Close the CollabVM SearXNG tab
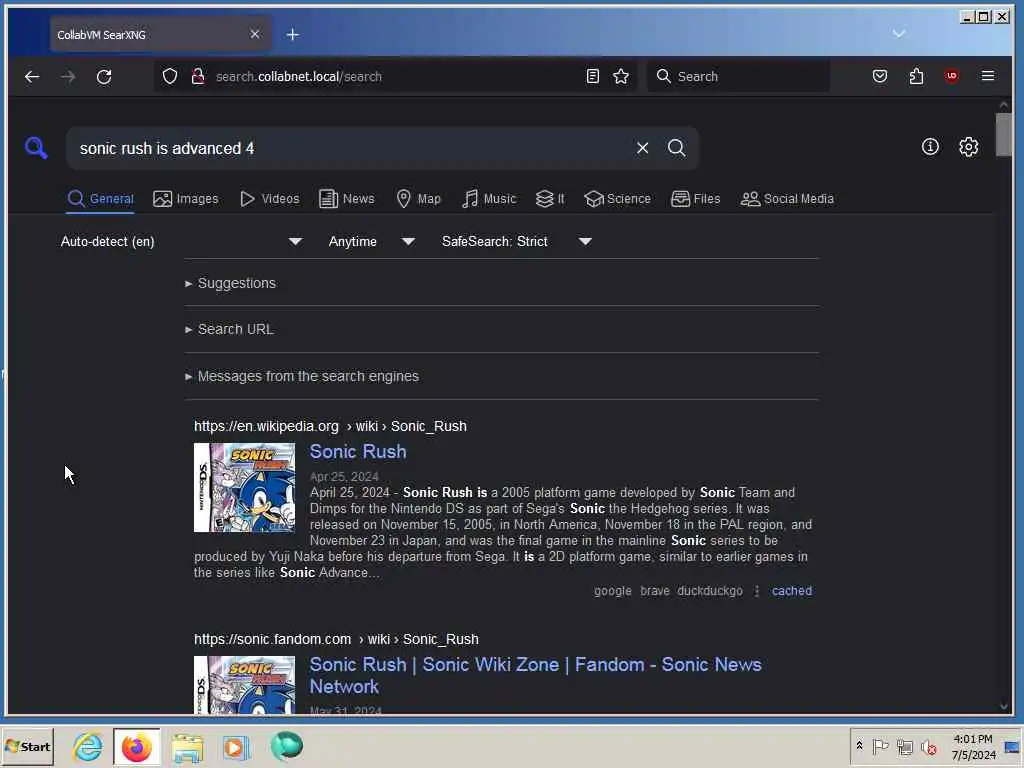The height and width of the screenshot is (768, 1024). (x=255, y=34)
